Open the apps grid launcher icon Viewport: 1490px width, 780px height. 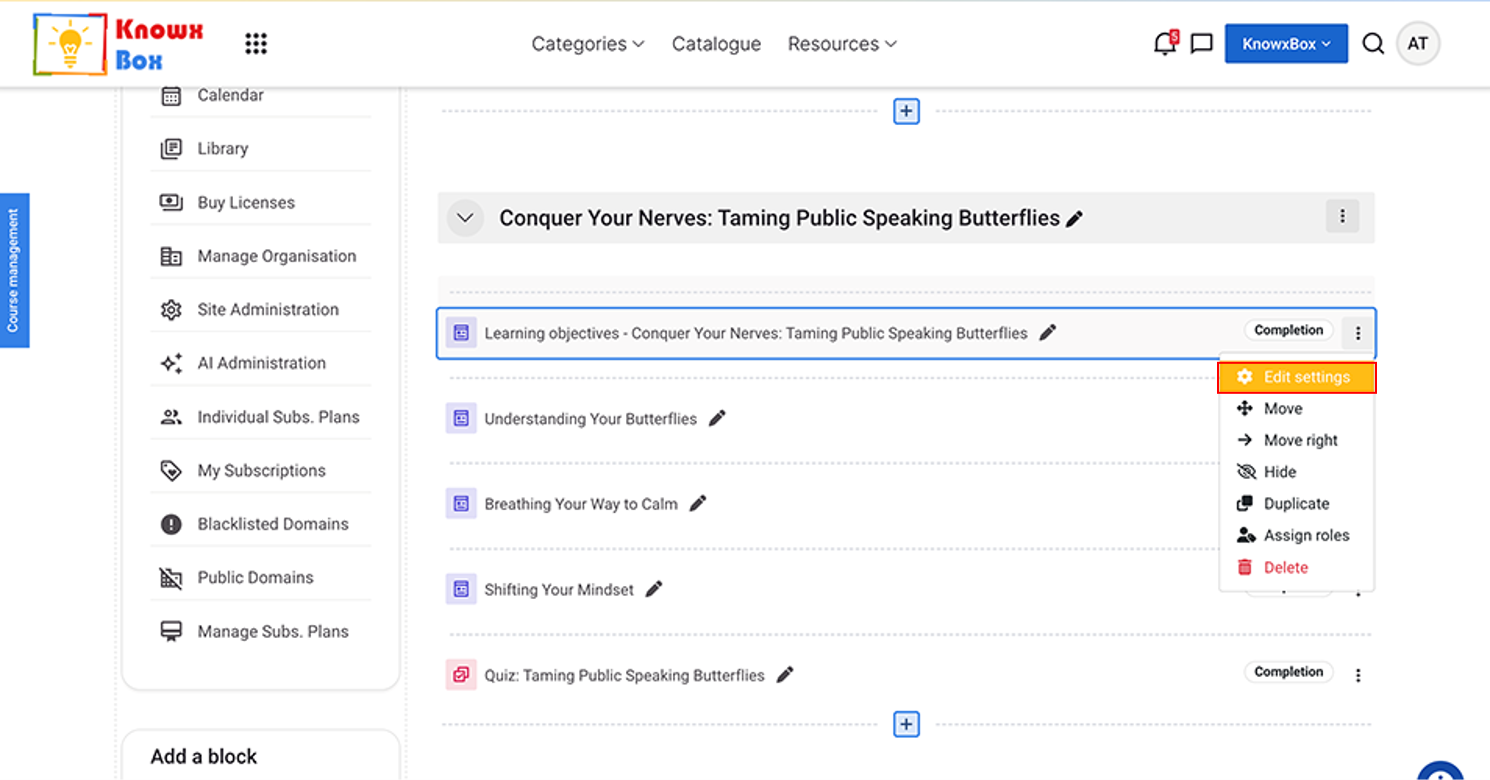click(256, 44)
